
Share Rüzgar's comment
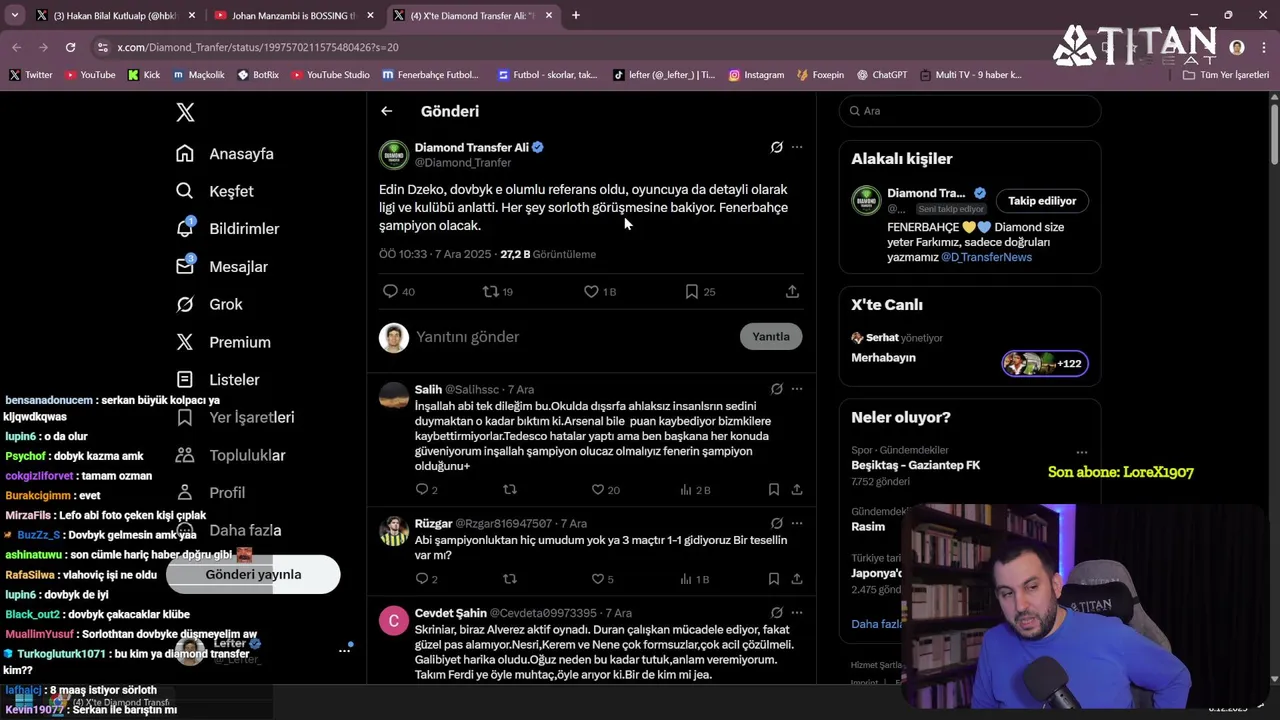pos(797,579)
